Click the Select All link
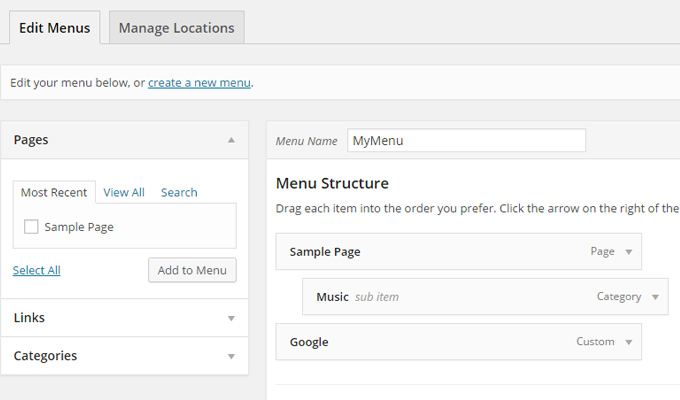 pos(36,270)
